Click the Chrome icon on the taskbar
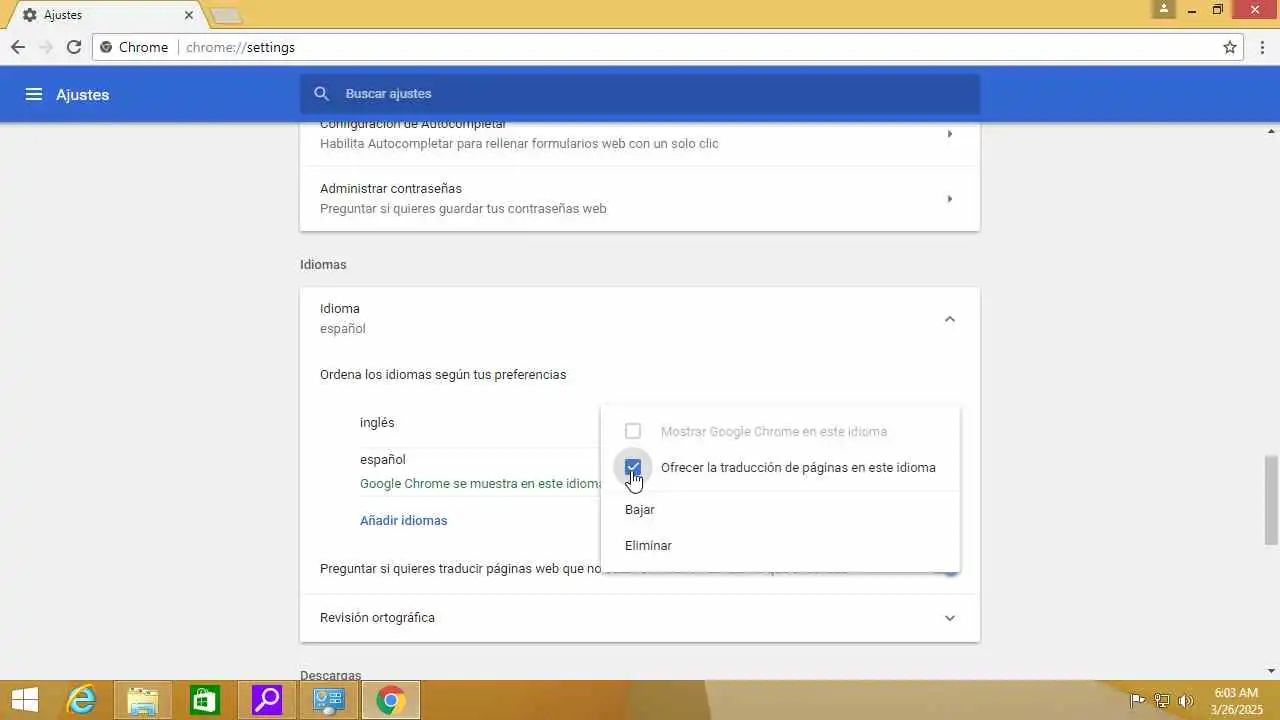The height and width of the screenshot is (720, 1280). [x=390, y=700]
